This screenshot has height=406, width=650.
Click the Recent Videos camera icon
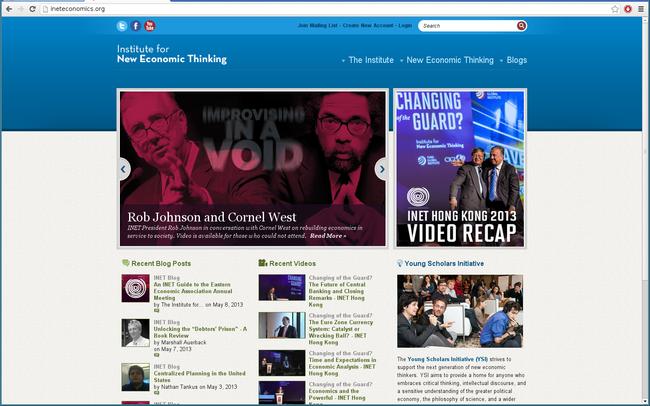click(263, 263)
